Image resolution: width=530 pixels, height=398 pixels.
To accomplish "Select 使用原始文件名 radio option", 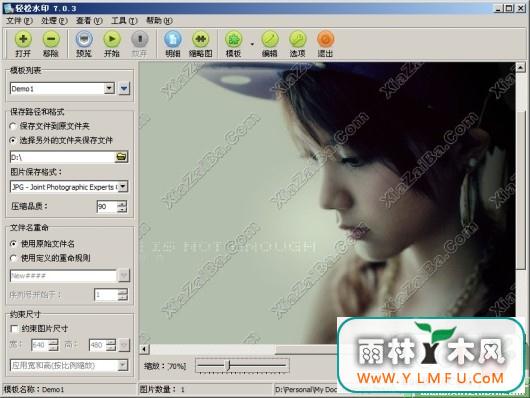I will [x=14, y=244].
